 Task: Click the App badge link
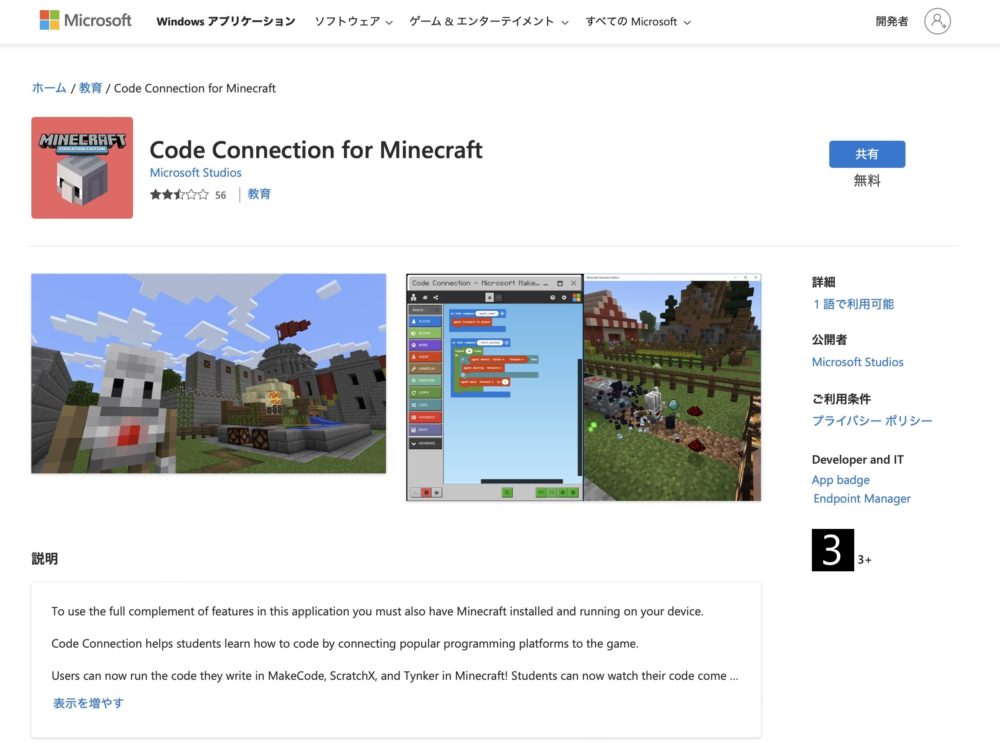pos(841,480)
